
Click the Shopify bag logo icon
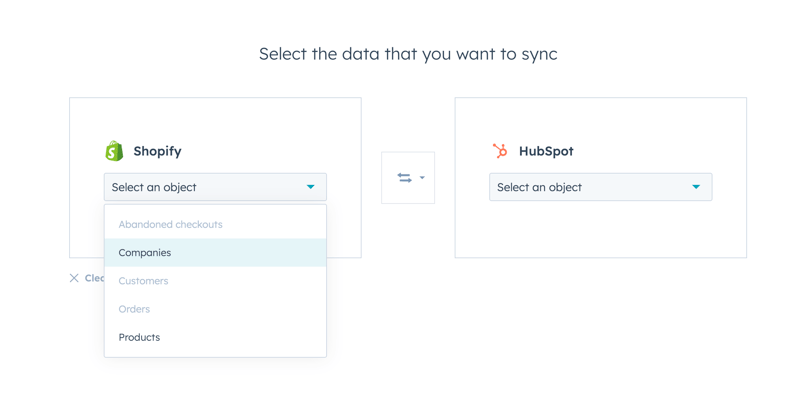[x=114, y=151]
